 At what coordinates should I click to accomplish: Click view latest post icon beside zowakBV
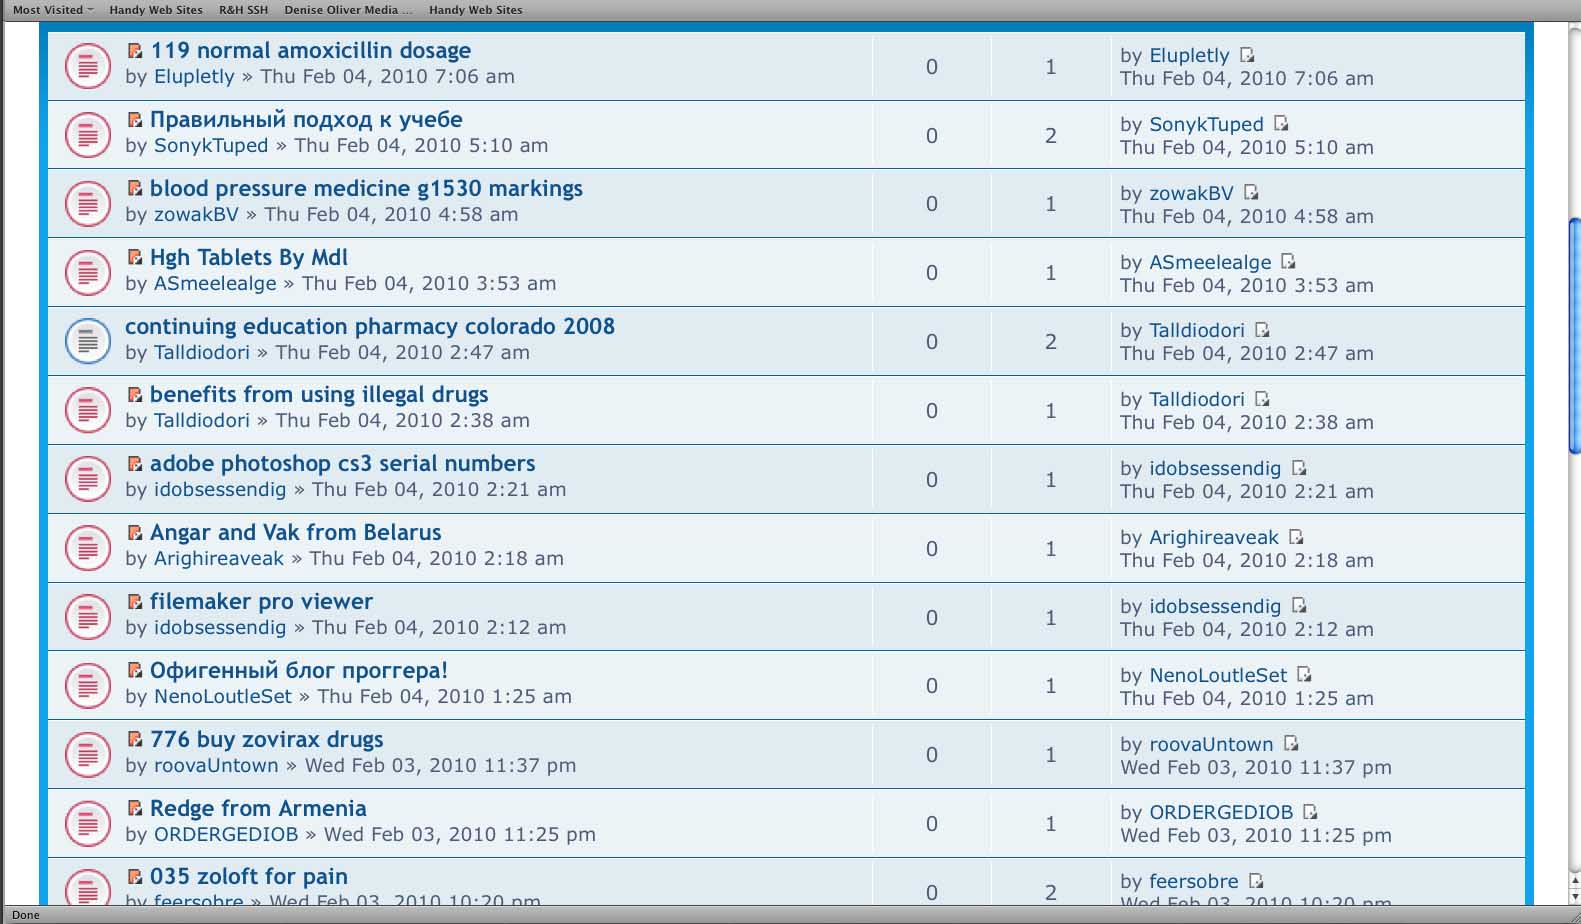click(x=1250, y=193)
